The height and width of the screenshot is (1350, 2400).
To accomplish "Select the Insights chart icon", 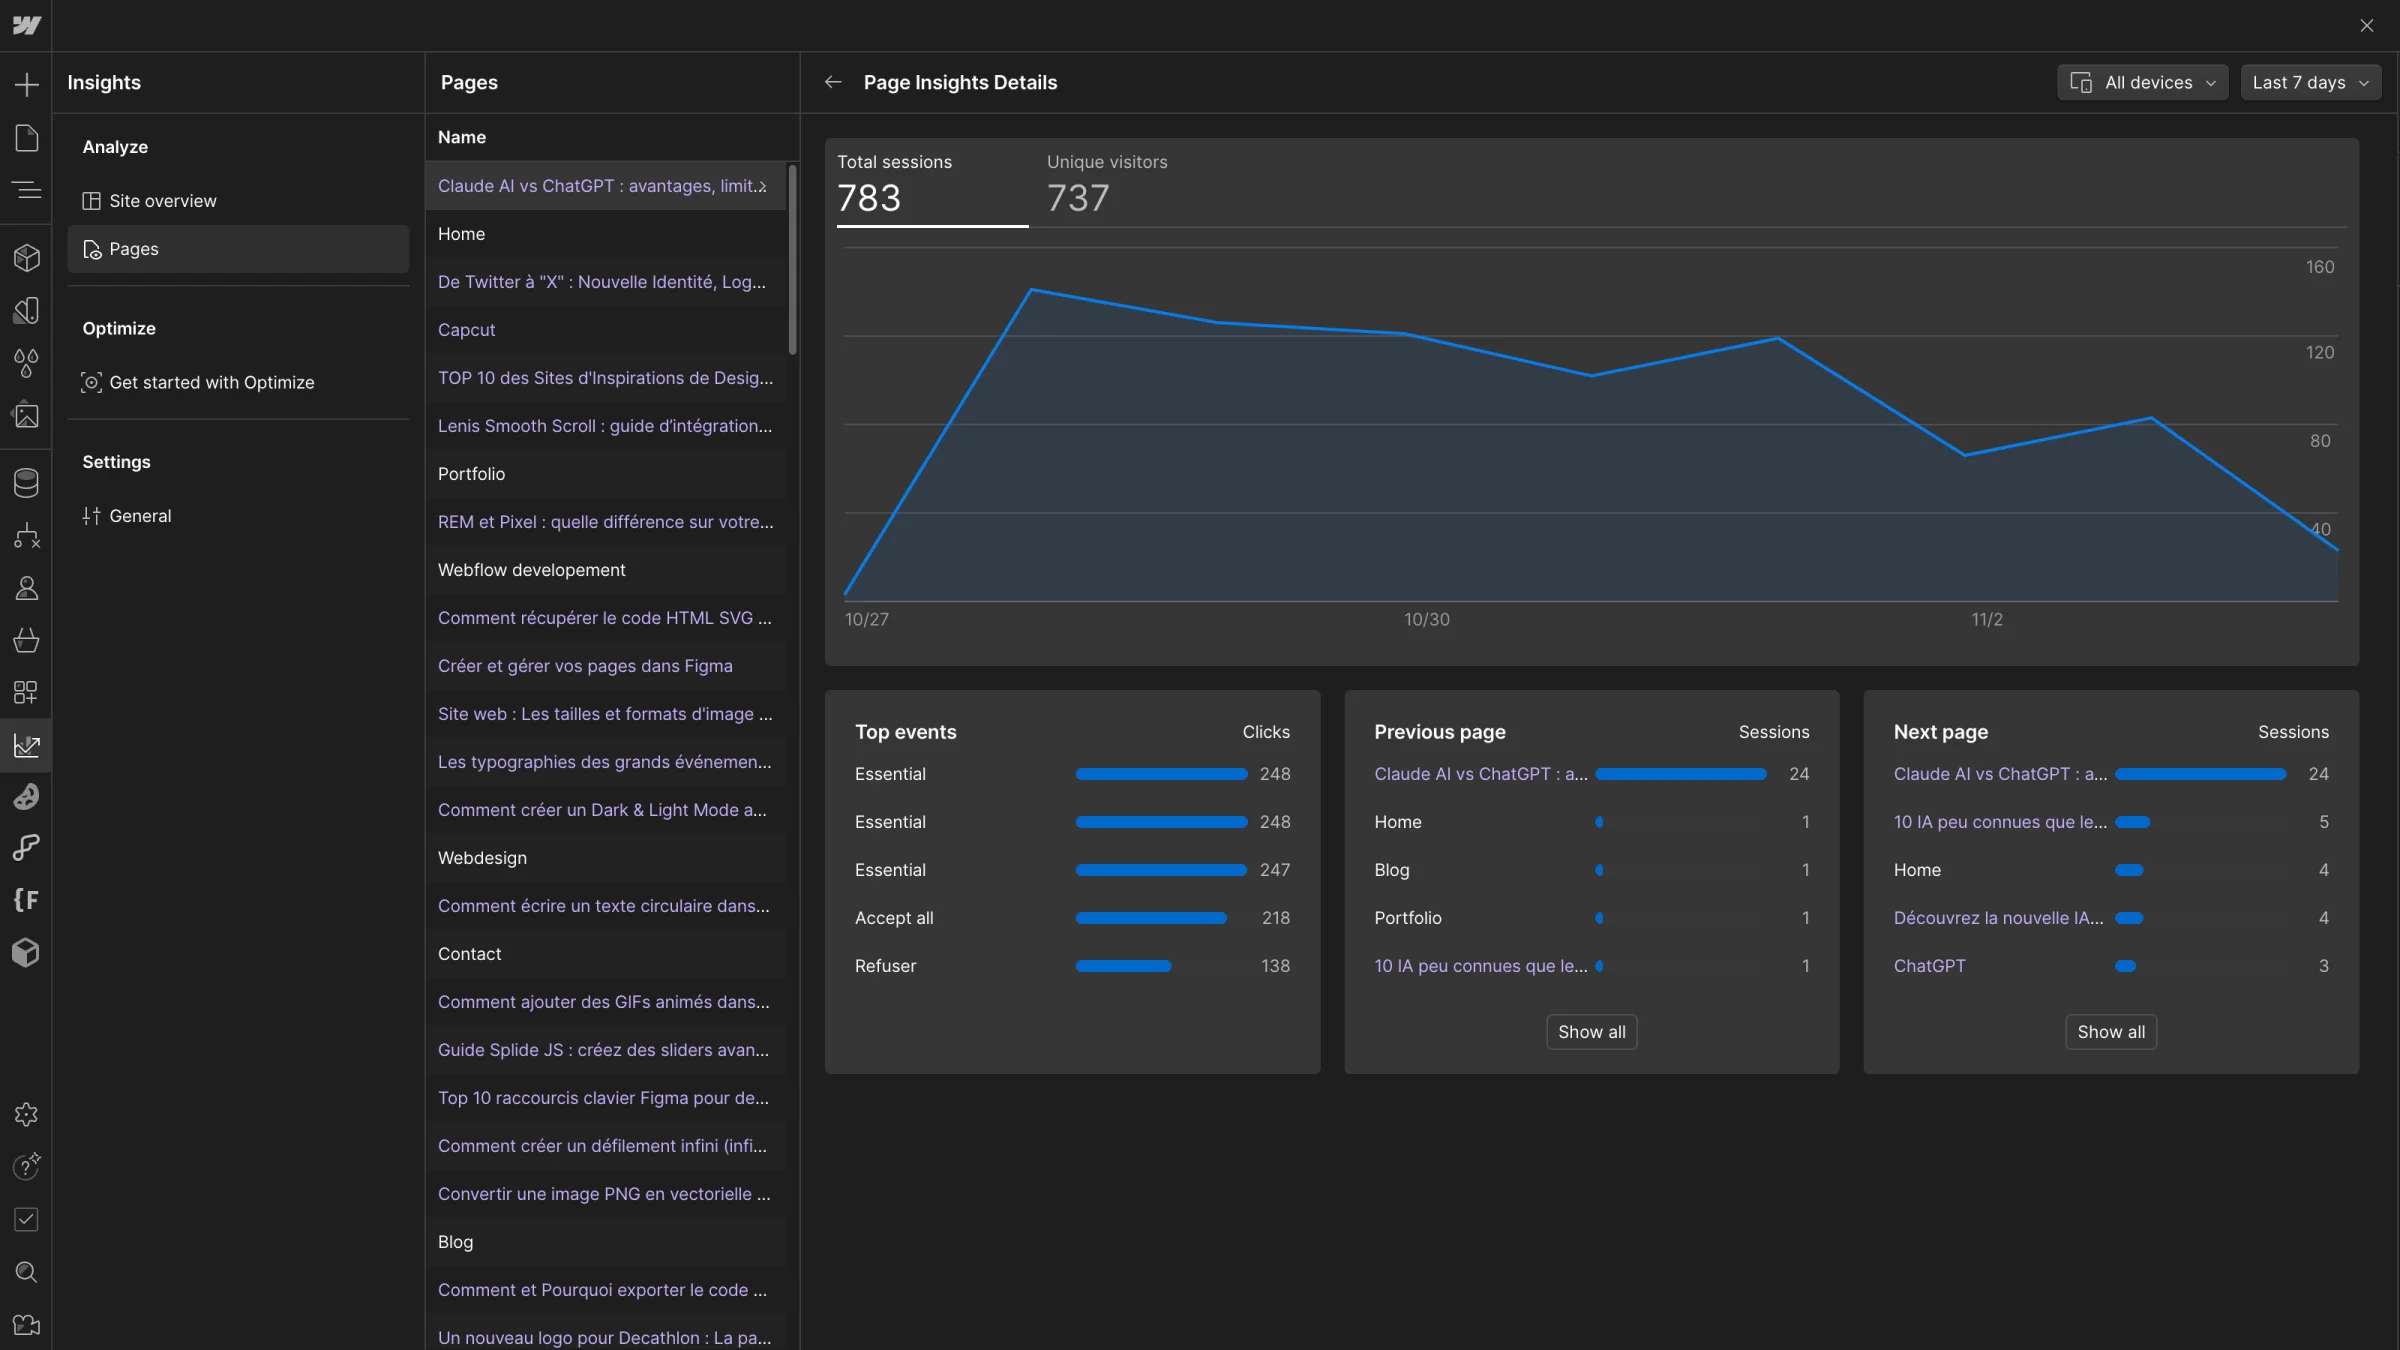I will pos(26,745).
